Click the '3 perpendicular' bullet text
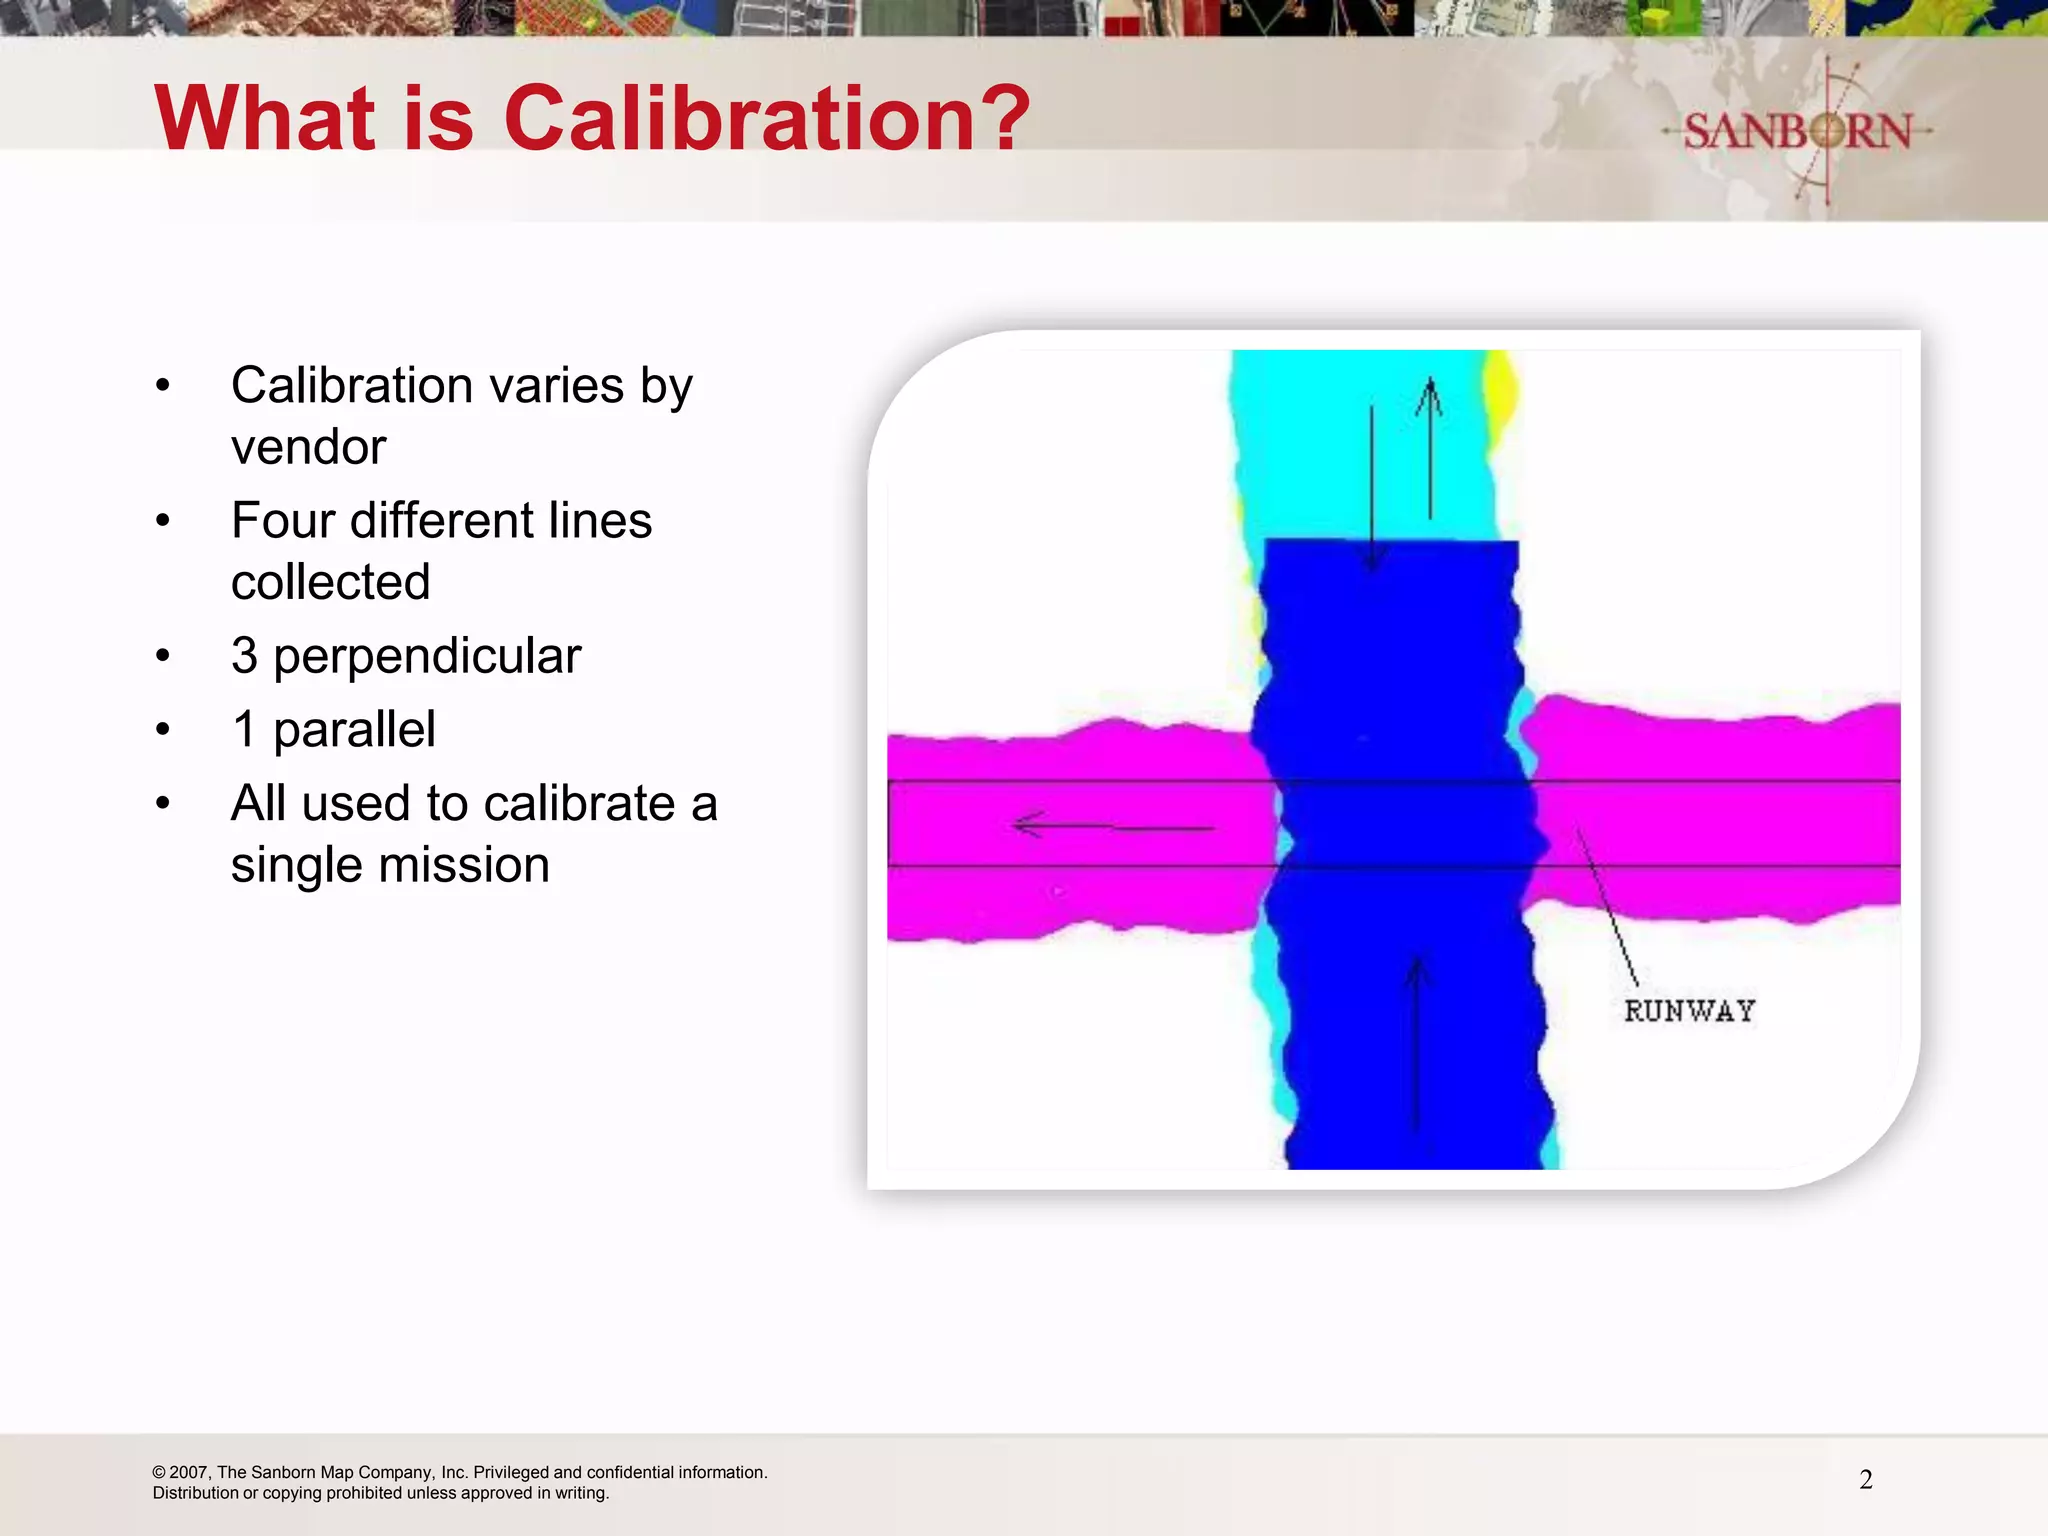 (x=405, y=656)
